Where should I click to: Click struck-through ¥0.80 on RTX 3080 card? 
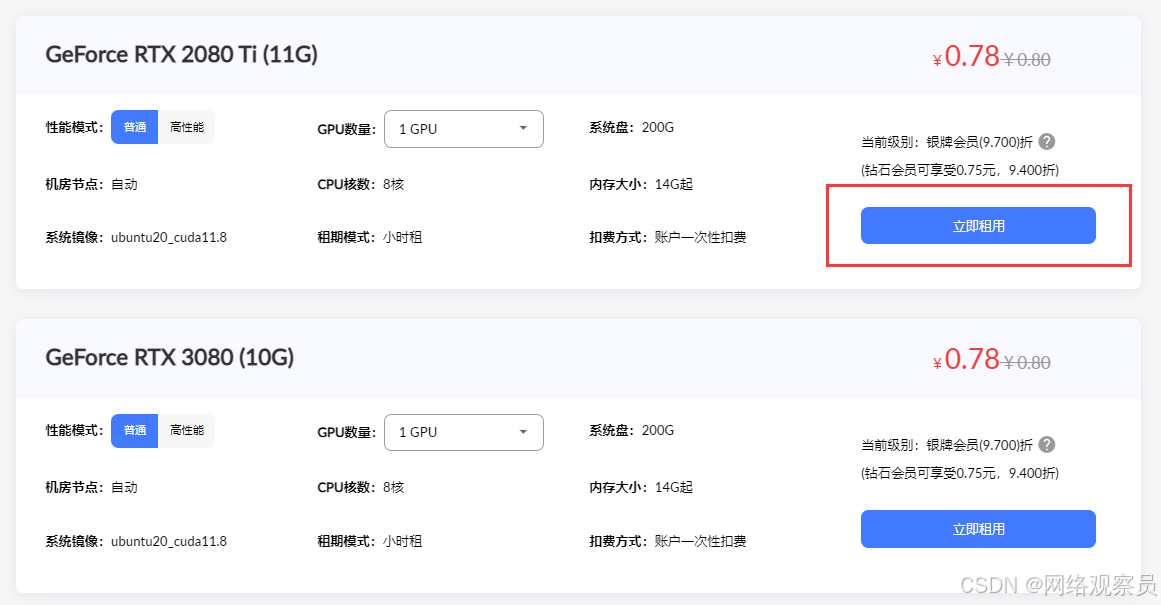click(x=1026, y=362)
